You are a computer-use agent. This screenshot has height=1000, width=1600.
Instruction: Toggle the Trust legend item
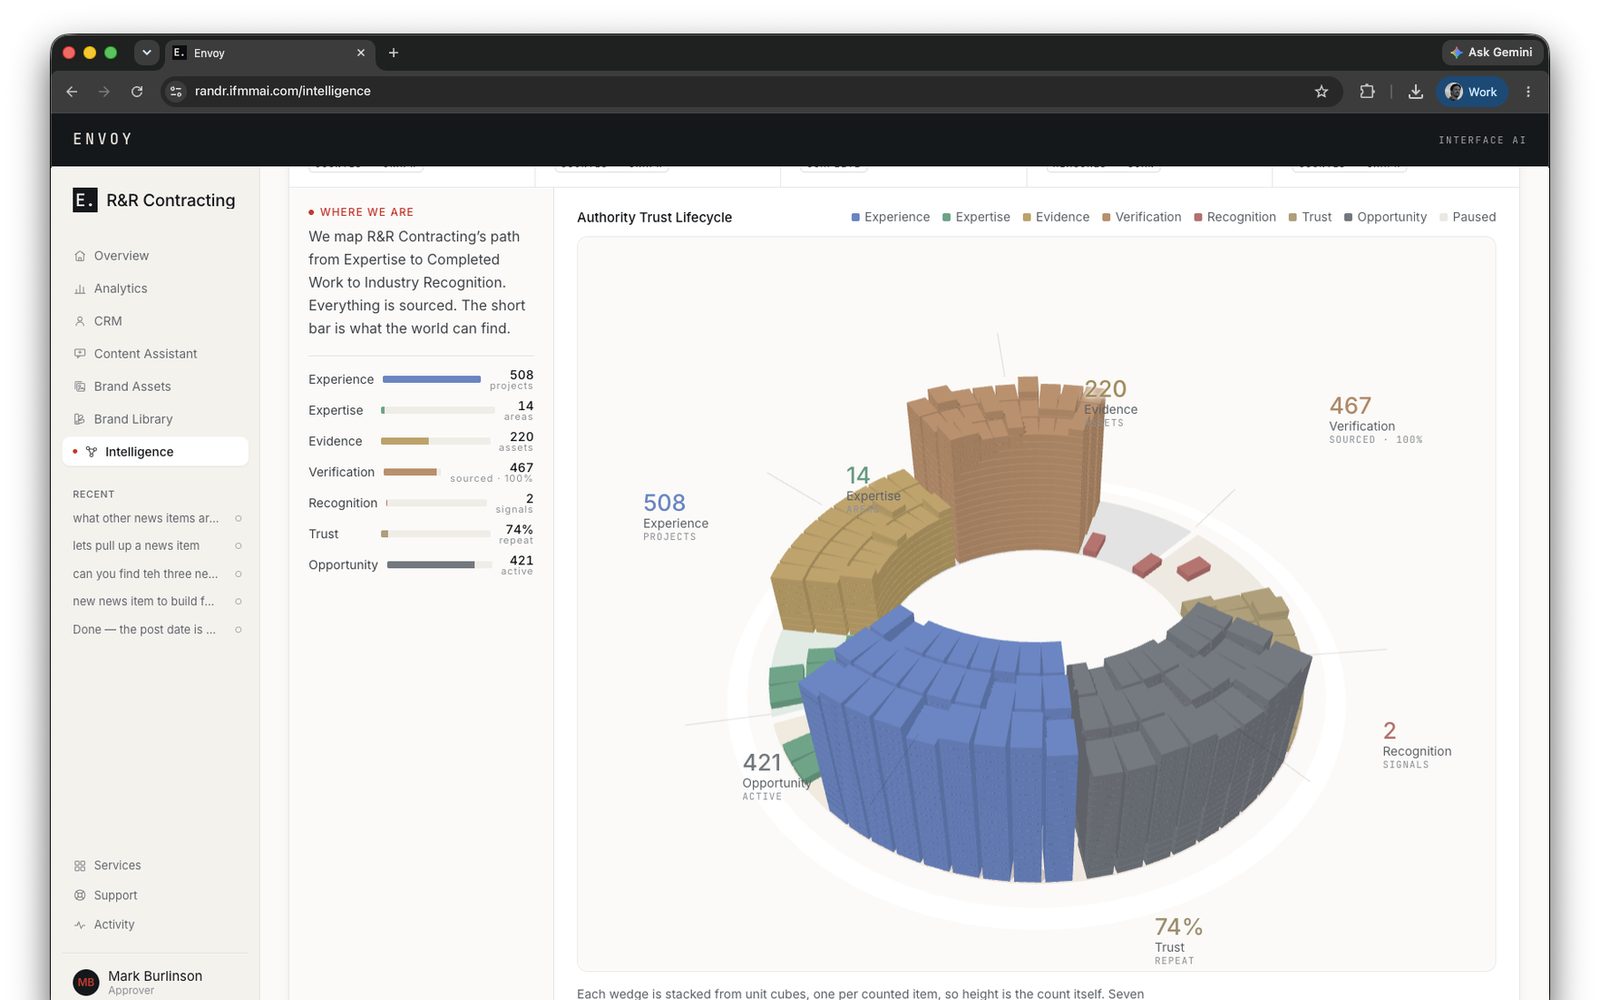(x=1310, y=217)
